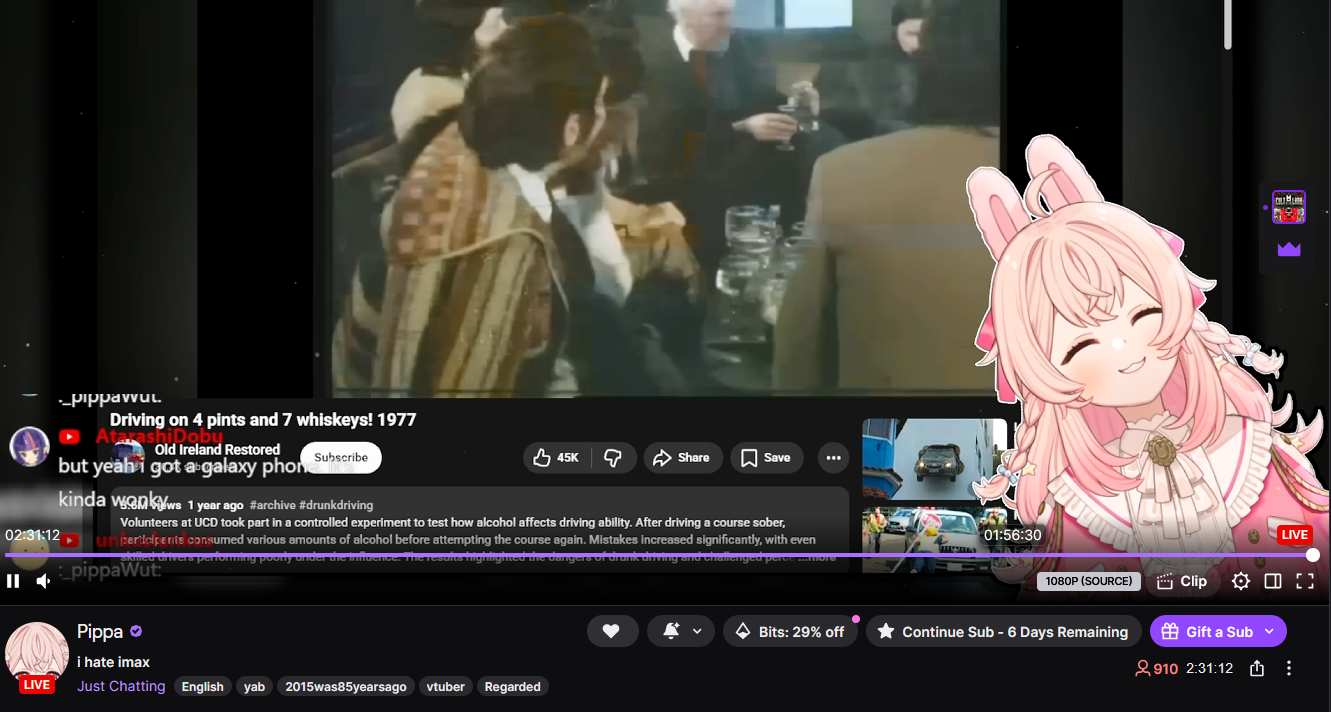The width and height of the screenshot is (1331, 712).
Task: Select the Regarded tag
Action: pyautogui.click(x=512, y=686)
